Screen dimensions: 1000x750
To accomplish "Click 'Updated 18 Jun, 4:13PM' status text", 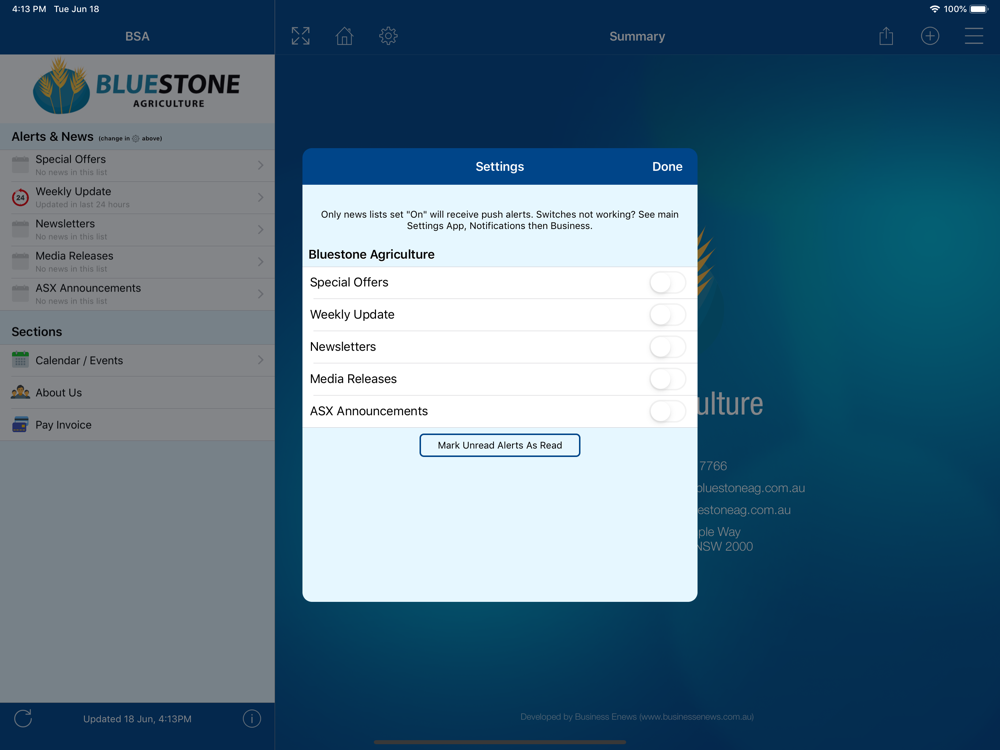I will [x=137, y=719].
